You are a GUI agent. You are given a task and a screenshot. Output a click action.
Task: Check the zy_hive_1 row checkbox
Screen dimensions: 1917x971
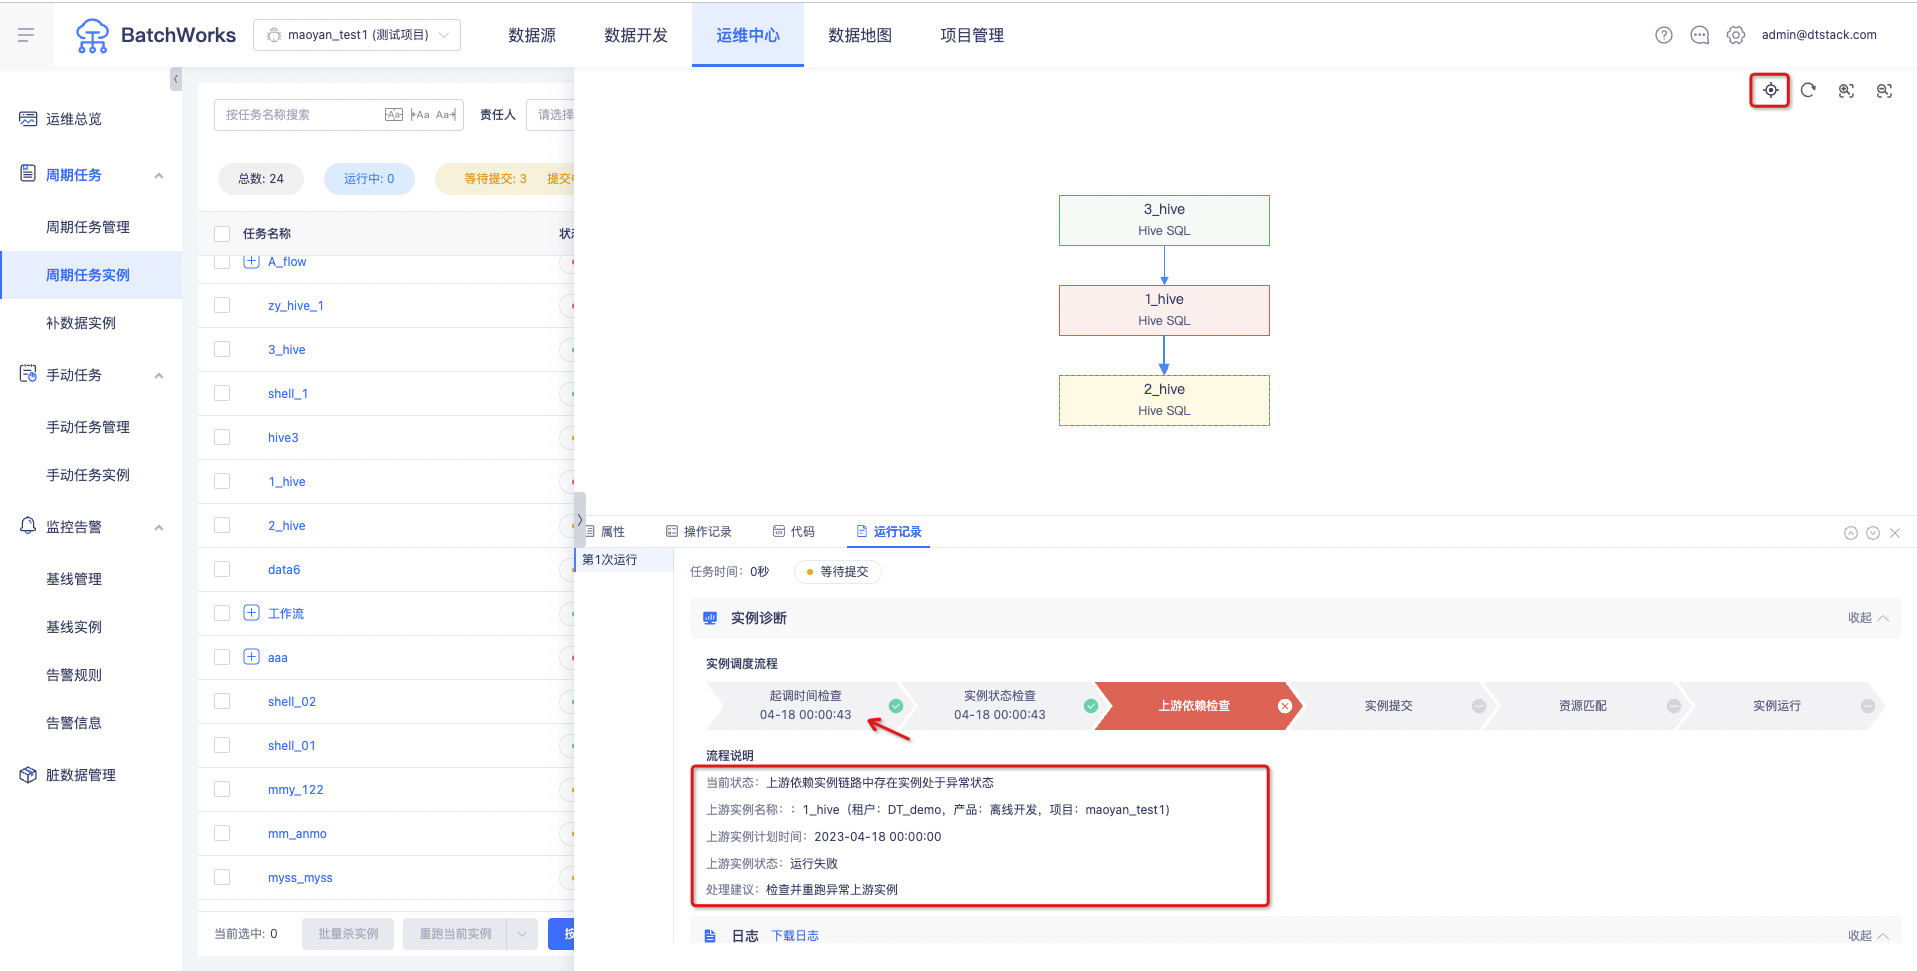click(x=222, y=306)
